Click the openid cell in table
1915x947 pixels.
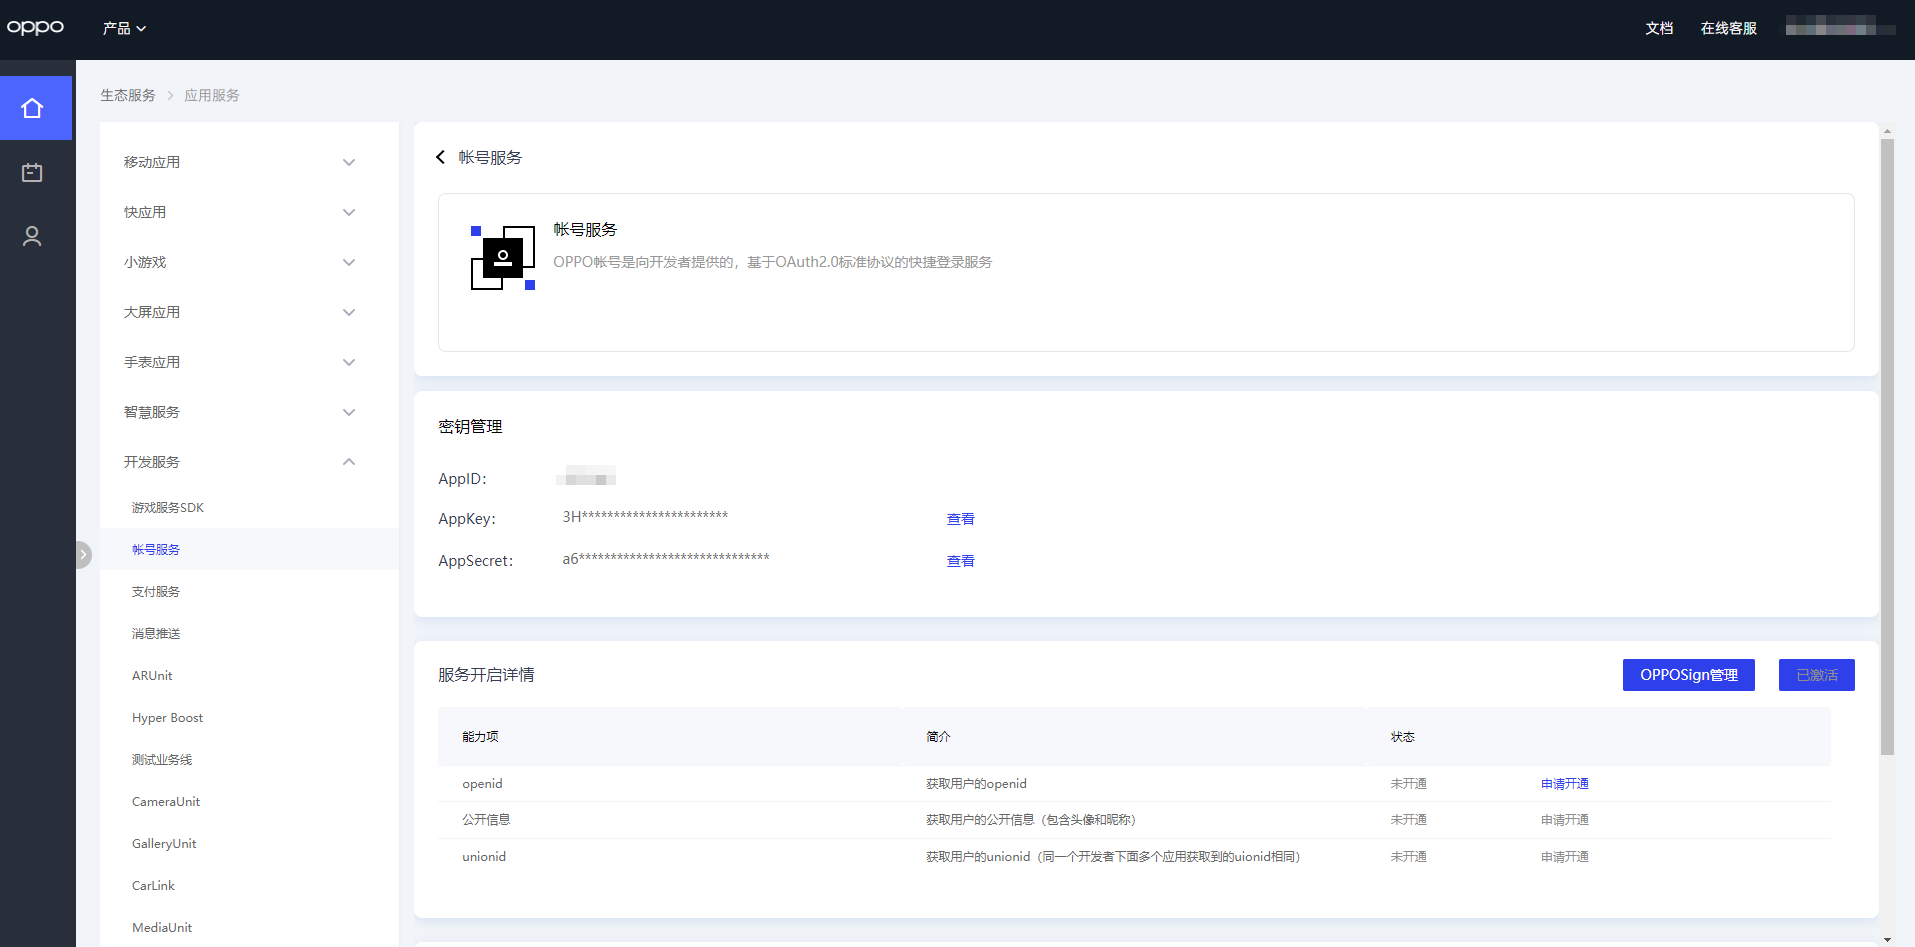pos(482,784)
